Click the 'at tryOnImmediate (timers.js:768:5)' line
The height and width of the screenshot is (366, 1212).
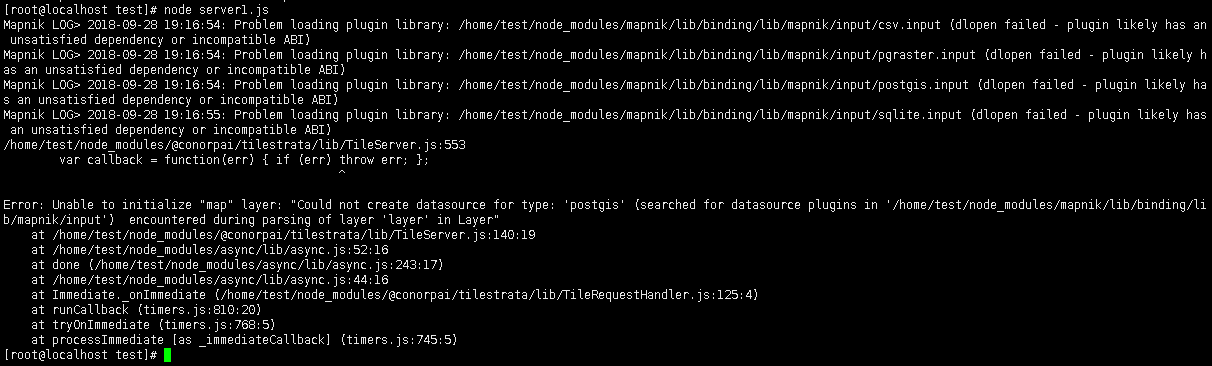(153, 325)
